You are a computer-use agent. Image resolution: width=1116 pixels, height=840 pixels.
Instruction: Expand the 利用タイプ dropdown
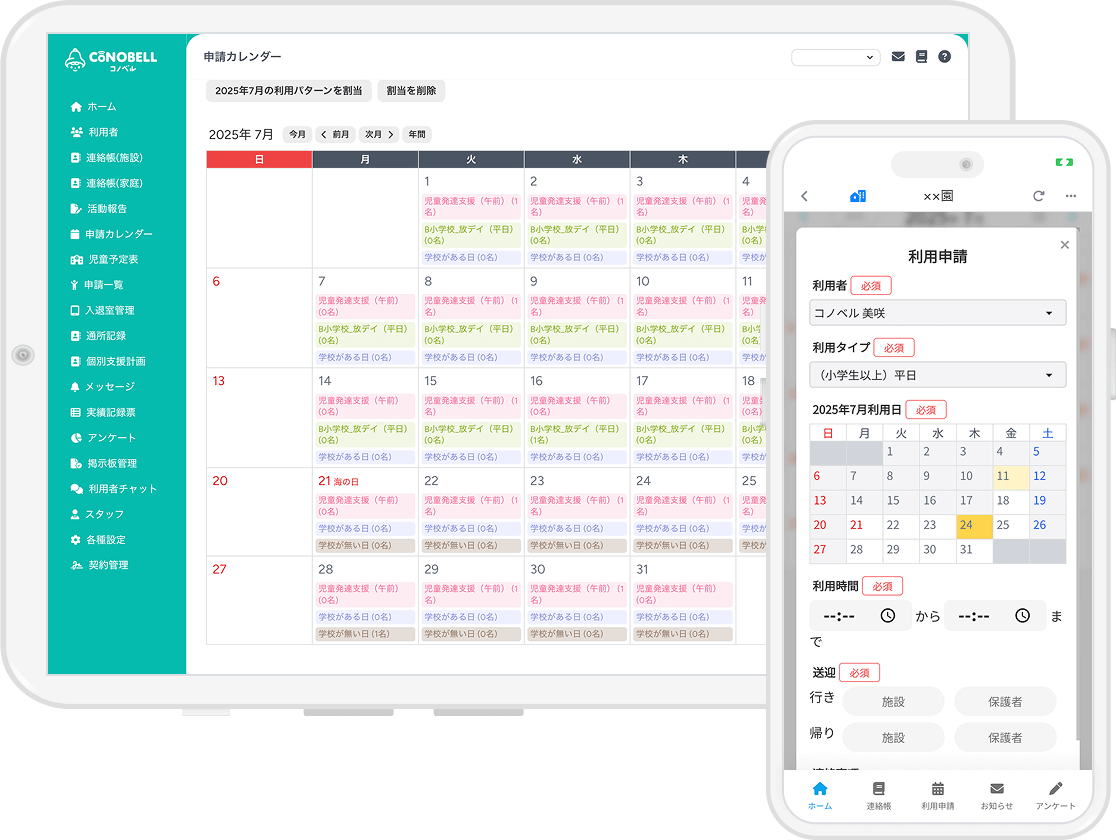pos(937,375)
